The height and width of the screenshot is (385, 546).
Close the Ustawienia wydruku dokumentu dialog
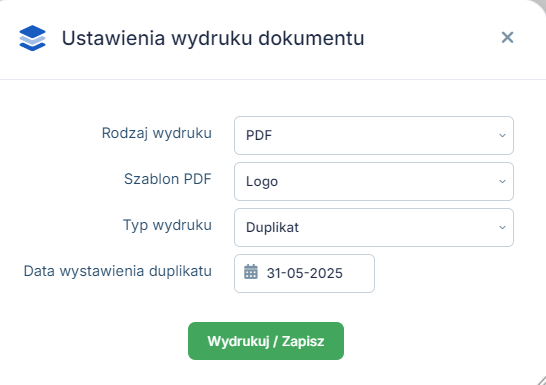click(x=507, y=37)
